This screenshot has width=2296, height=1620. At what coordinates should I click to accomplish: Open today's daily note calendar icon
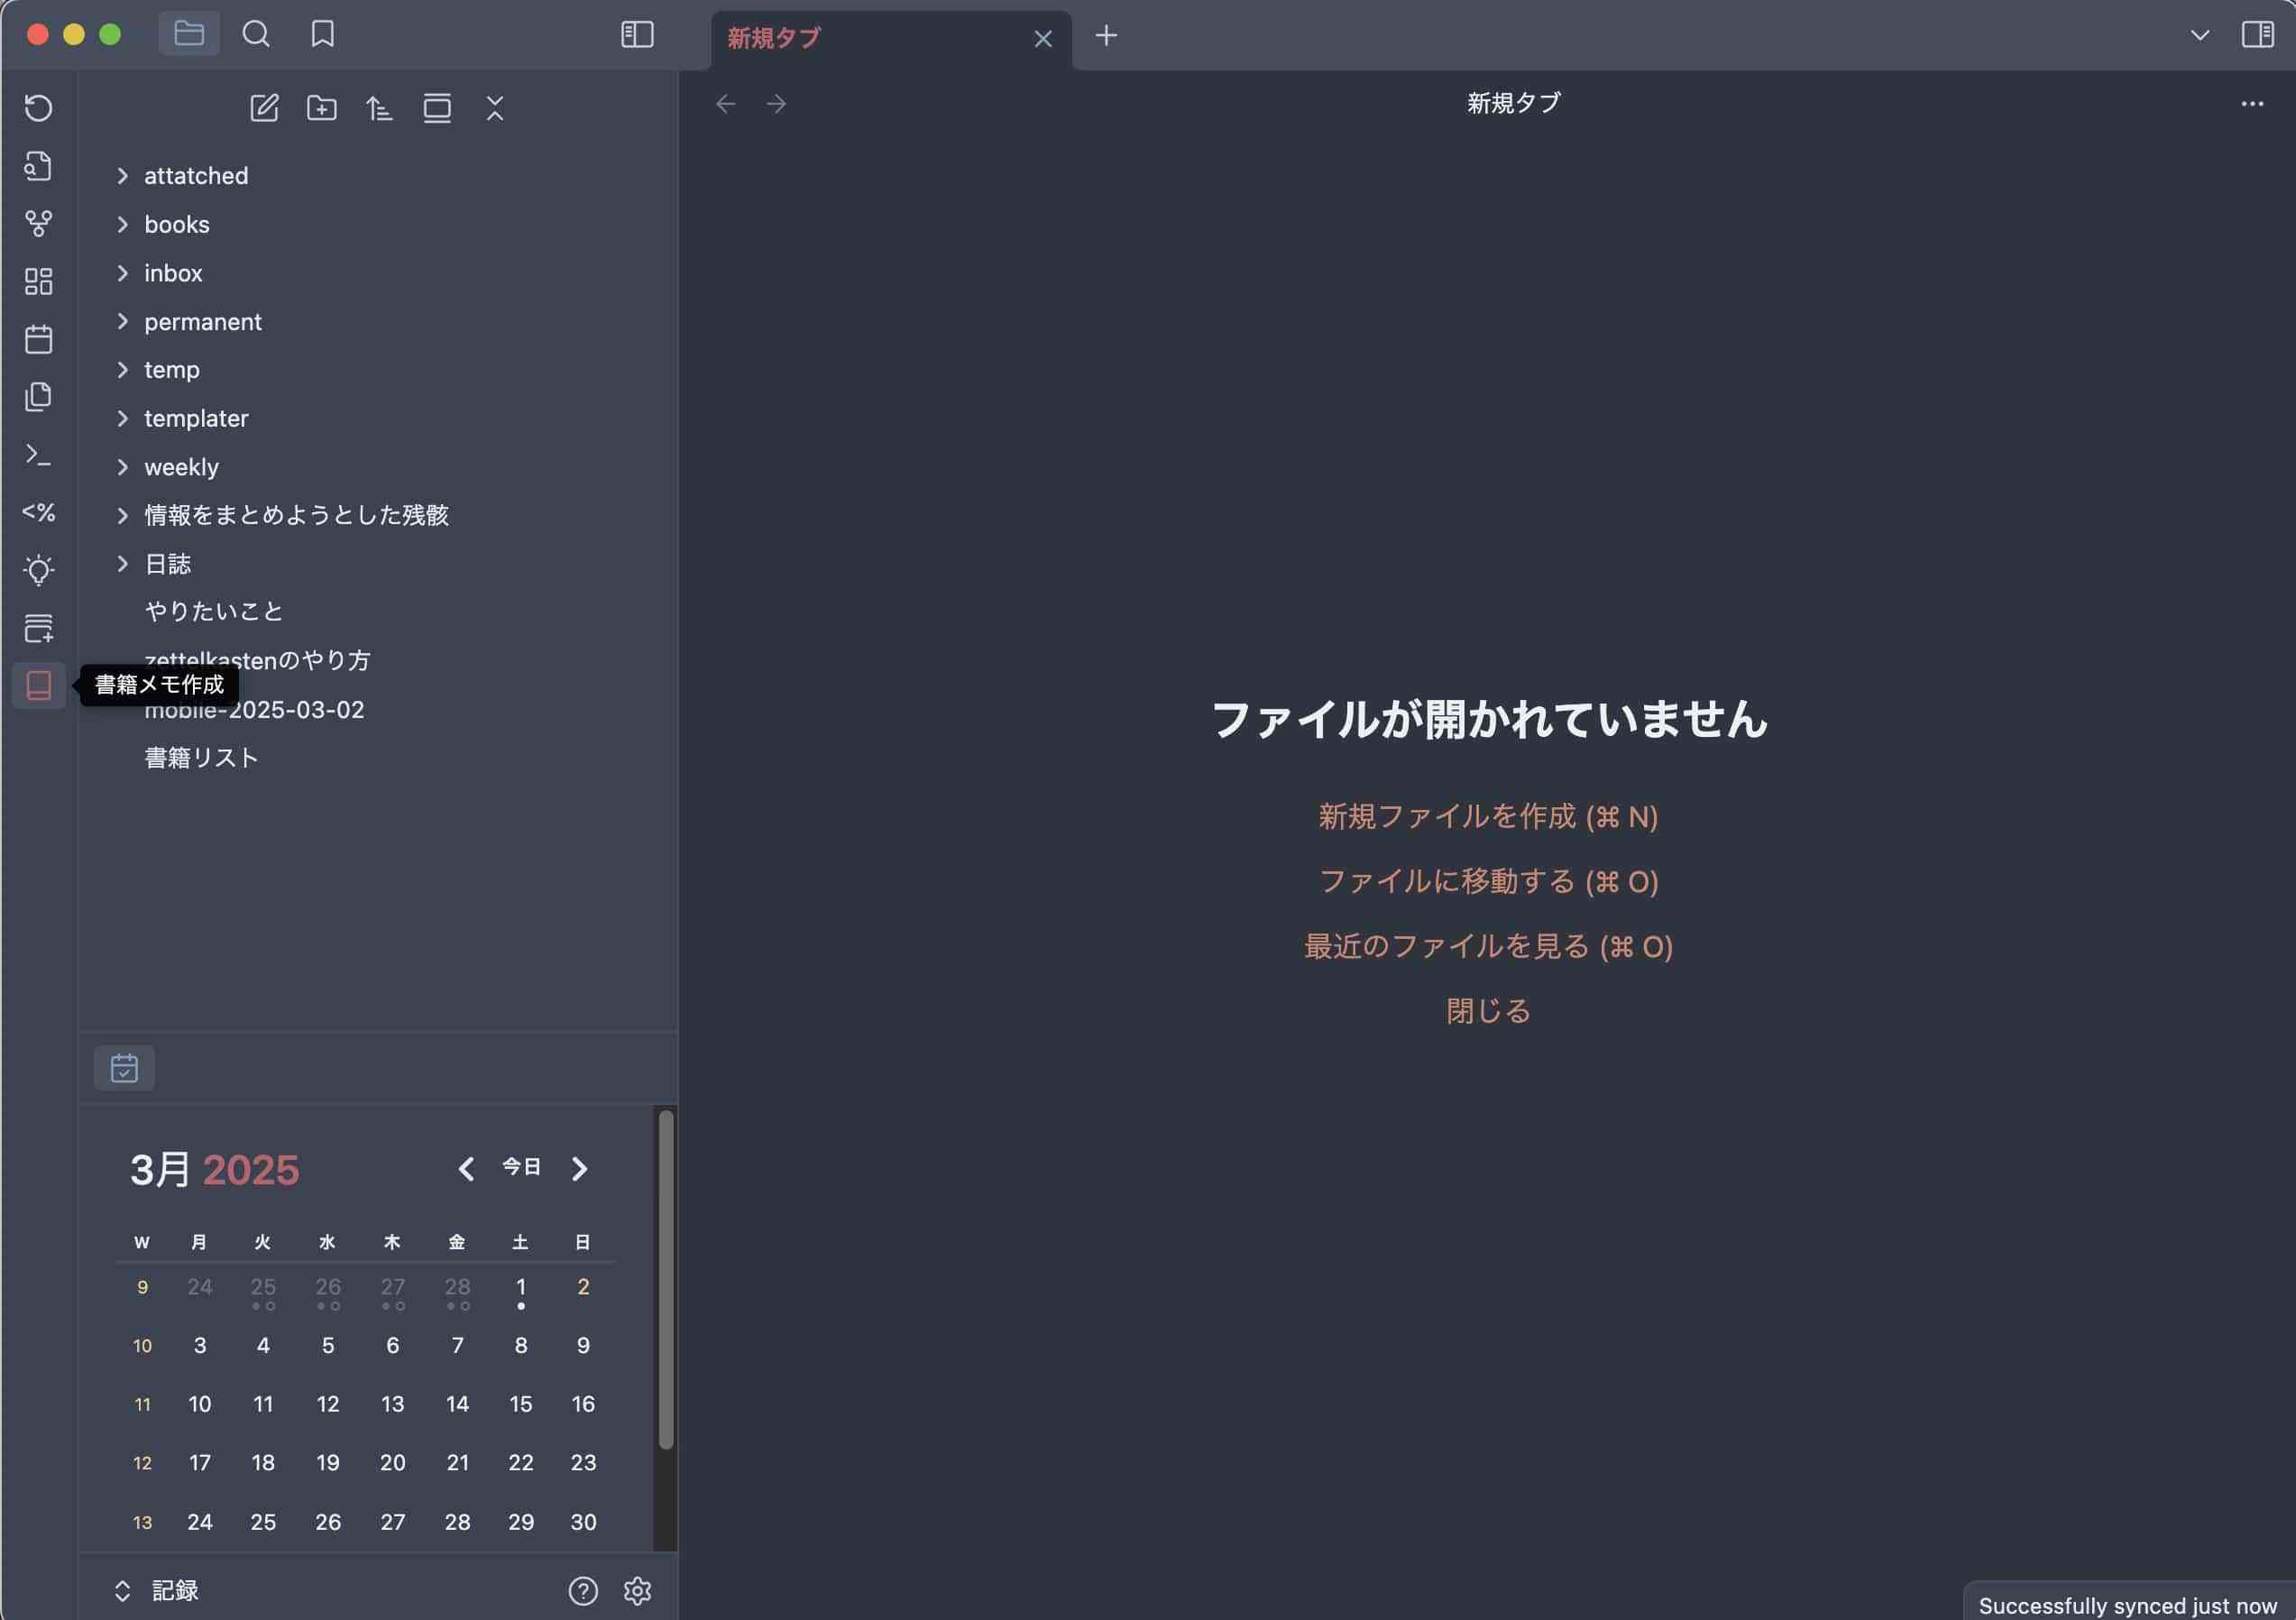click(x=38, y=339)
